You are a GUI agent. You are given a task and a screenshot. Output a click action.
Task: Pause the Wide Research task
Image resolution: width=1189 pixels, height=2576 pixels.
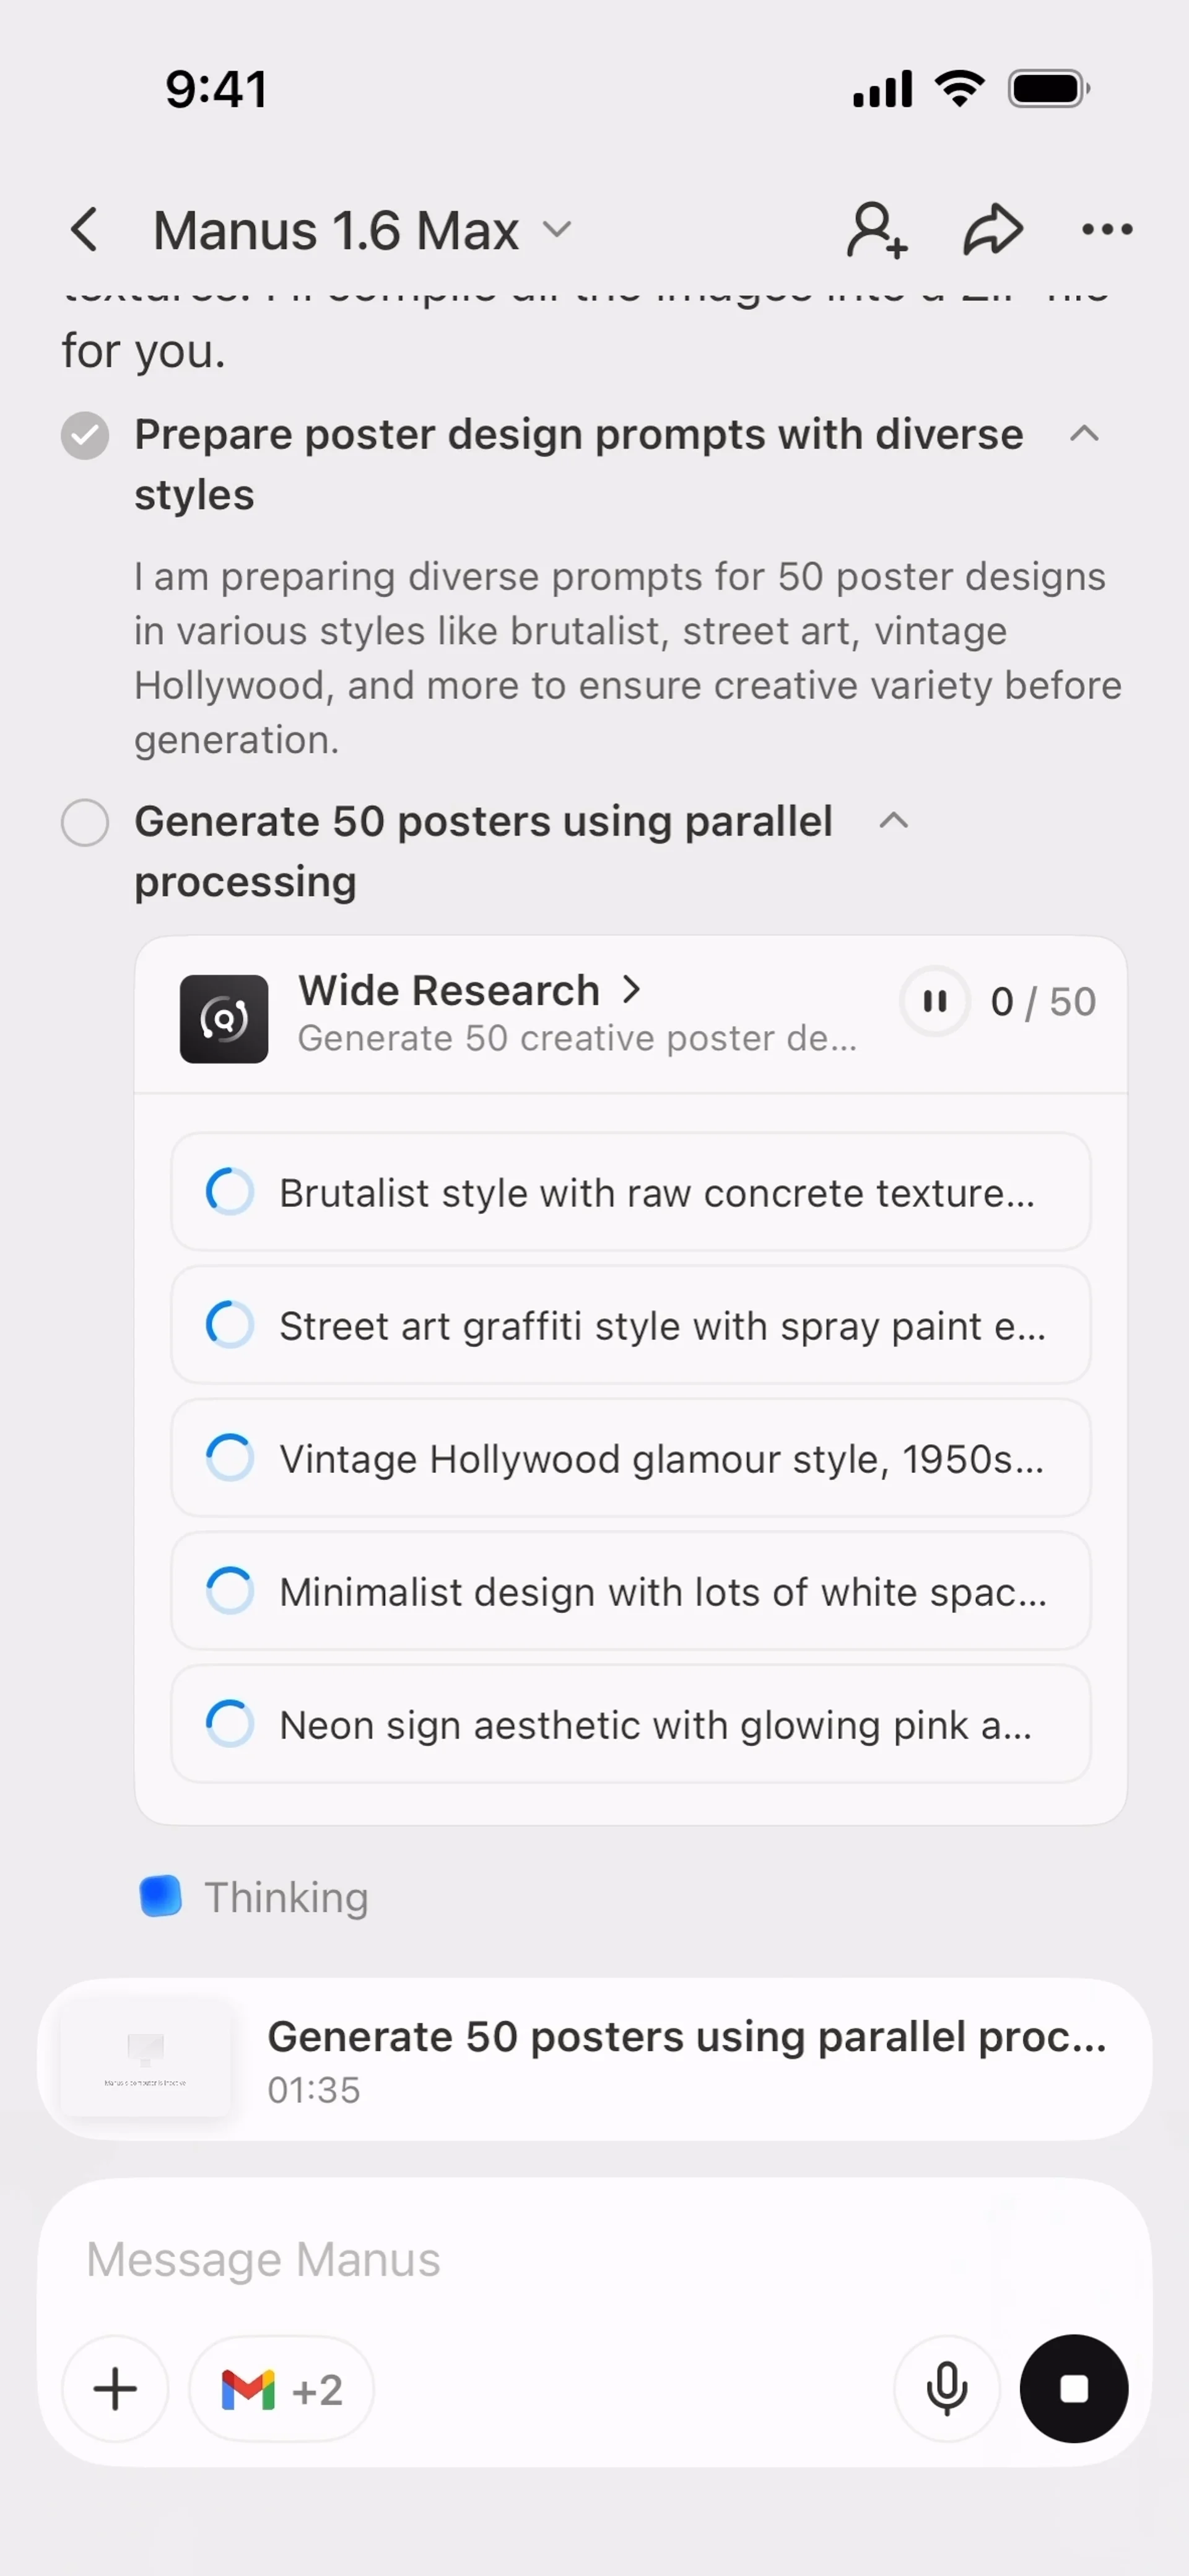point(935,1001)
